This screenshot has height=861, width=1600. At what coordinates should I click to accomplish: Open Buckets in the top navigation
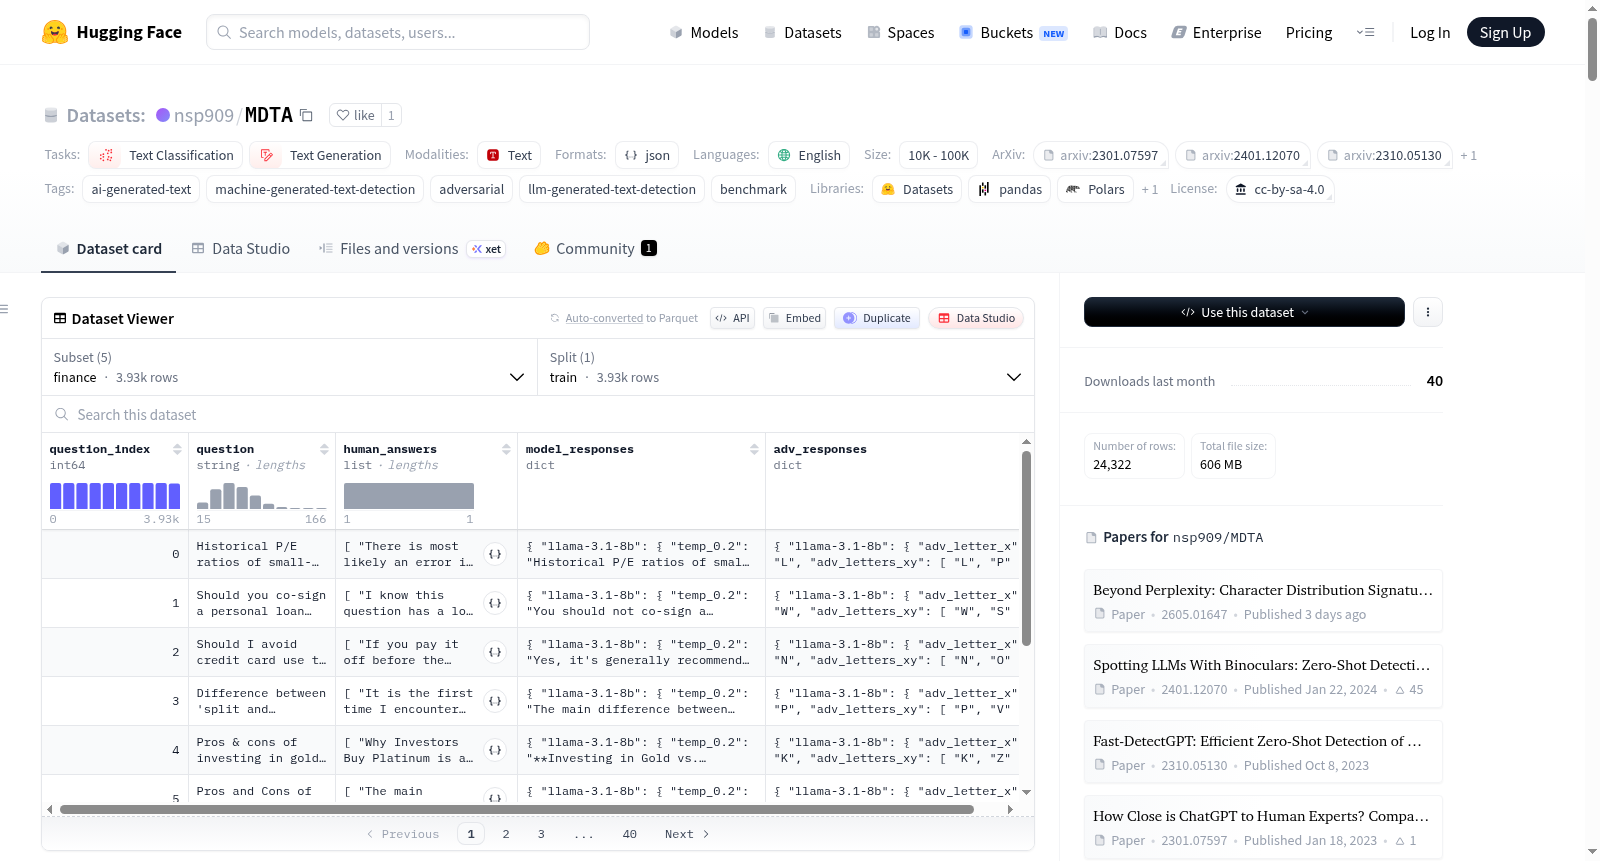tap(1013, 33)
